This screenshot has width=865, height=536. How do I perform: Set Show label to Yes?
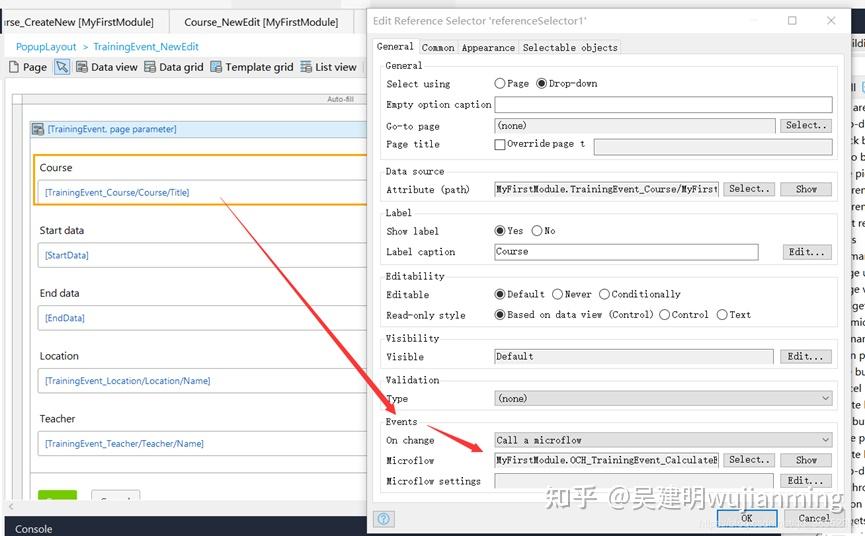pyautogui.click(x=500, y=231)
